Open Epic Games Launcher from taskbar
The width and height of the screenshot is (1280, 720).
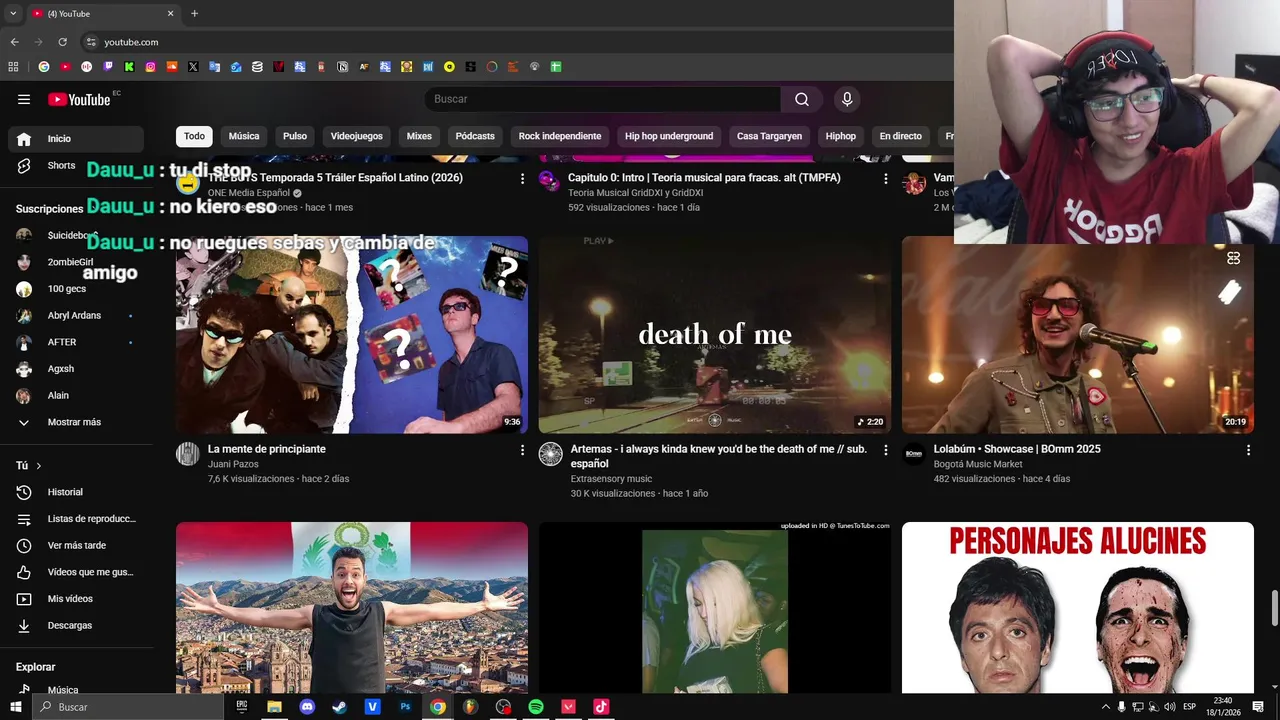(242, 706)
